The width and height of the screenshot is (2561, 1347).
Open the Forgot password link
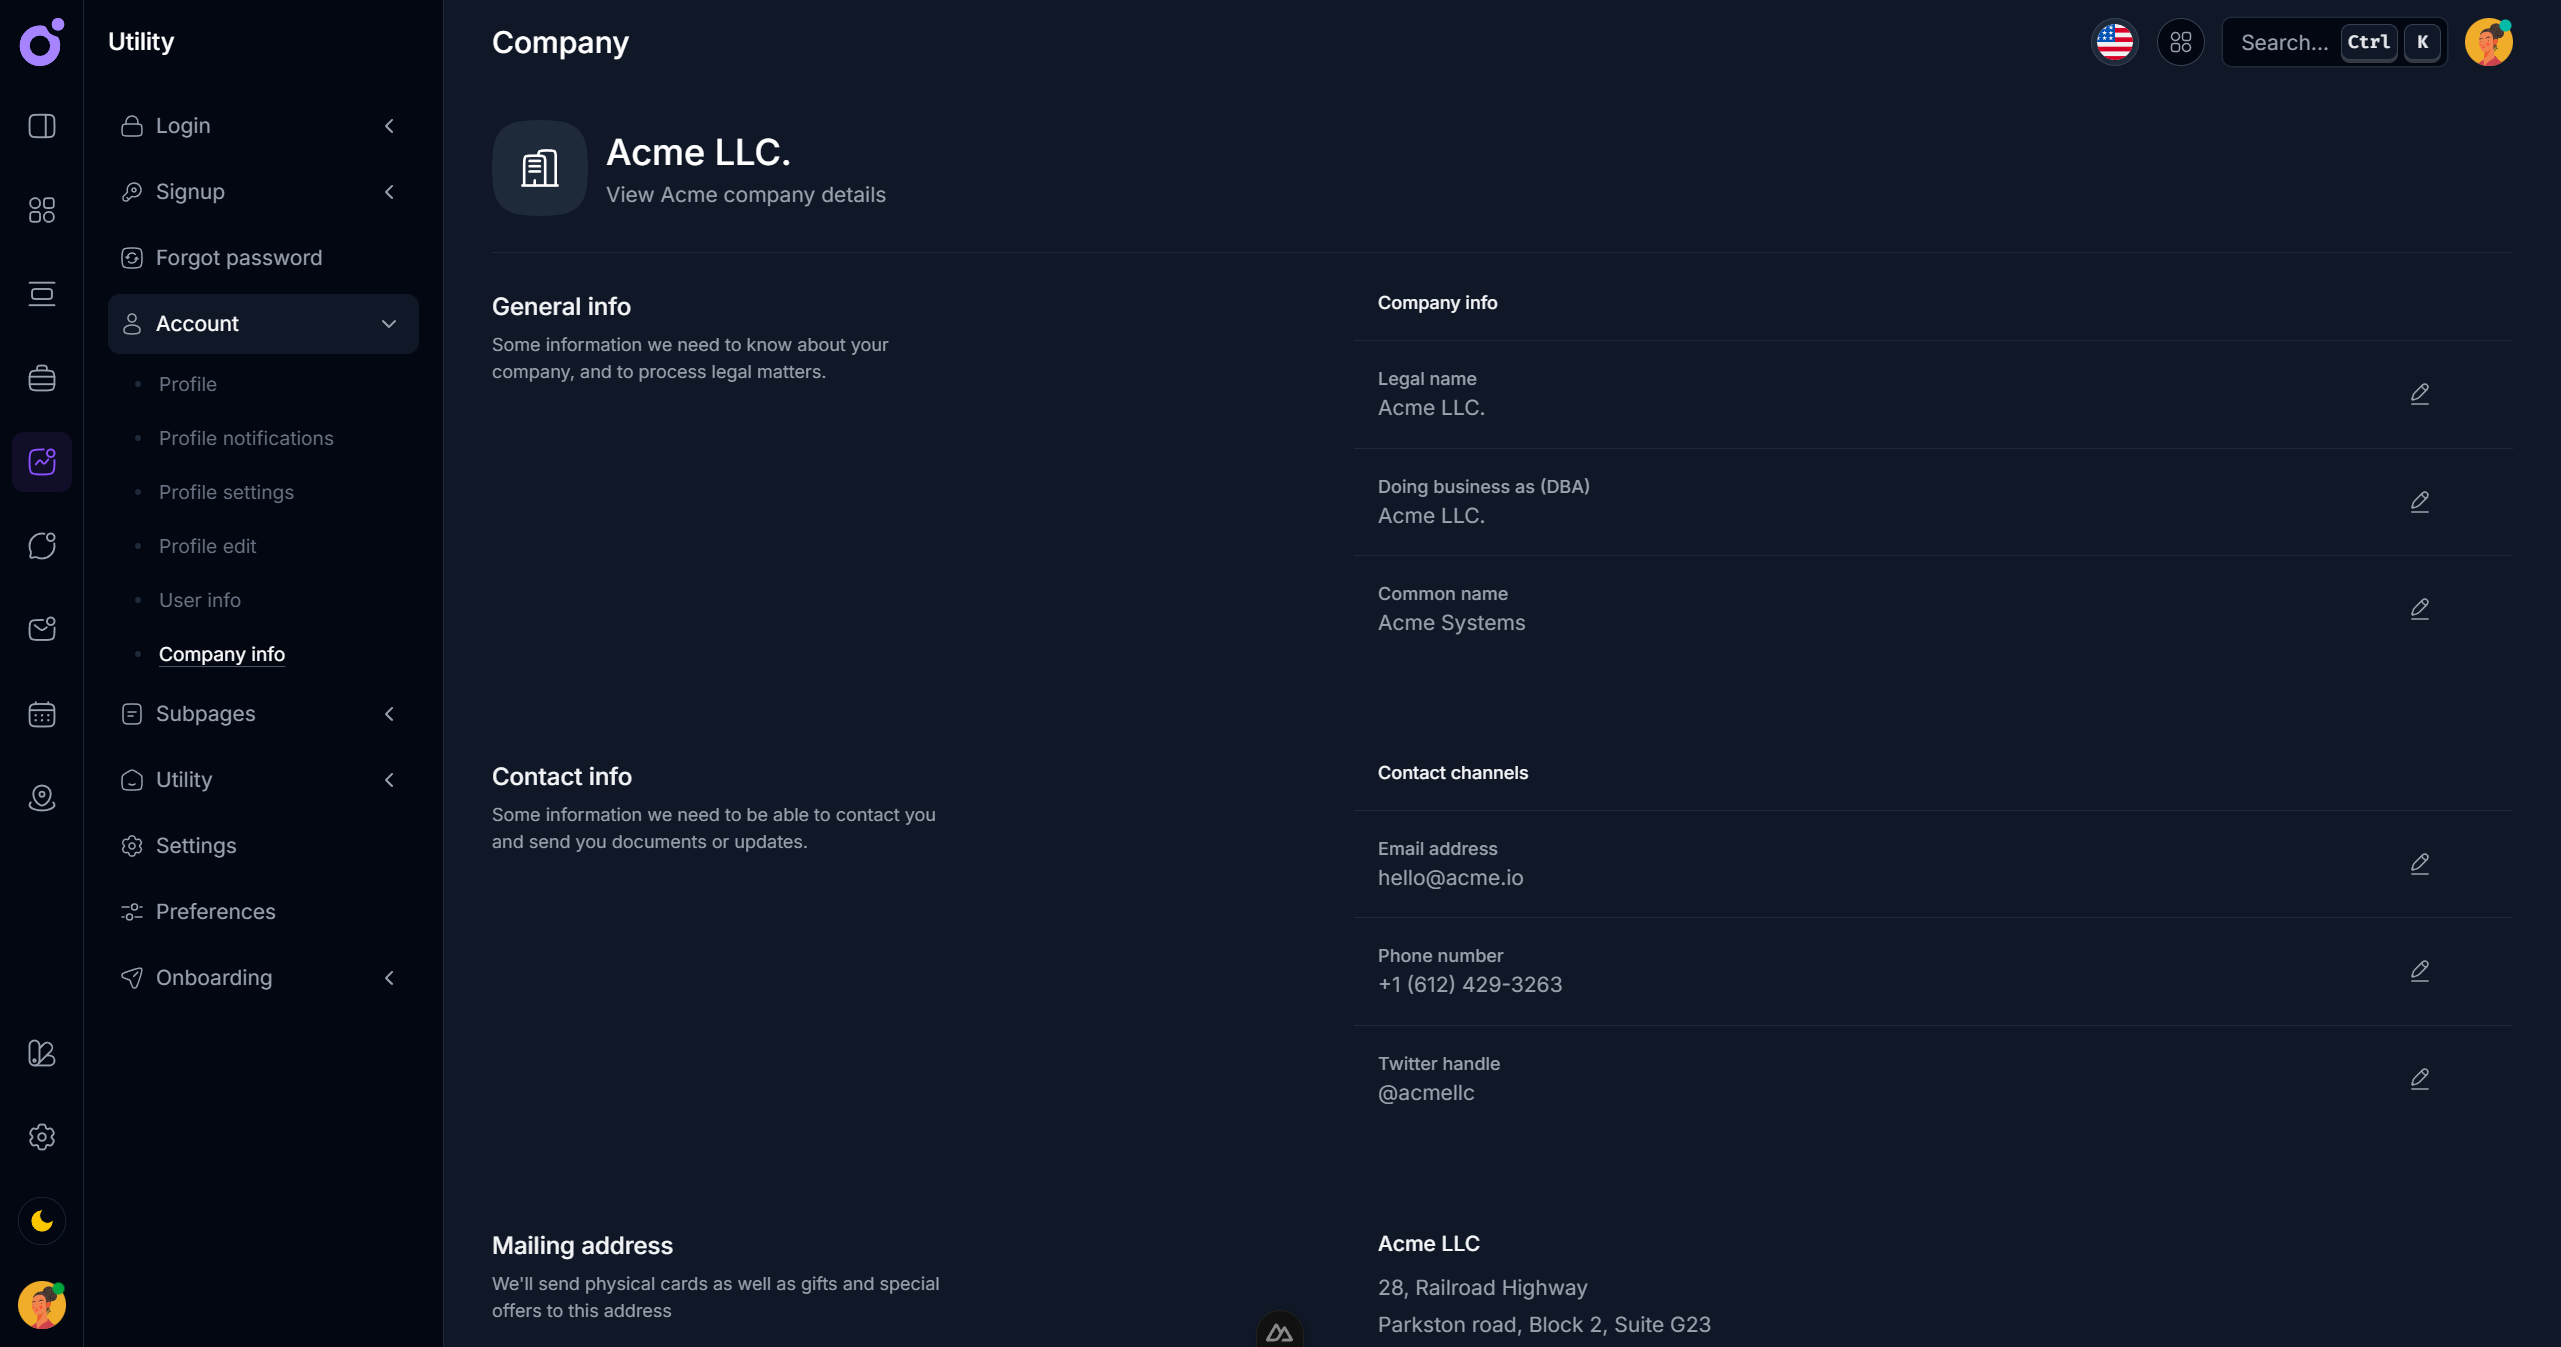[x=238, y=258]
